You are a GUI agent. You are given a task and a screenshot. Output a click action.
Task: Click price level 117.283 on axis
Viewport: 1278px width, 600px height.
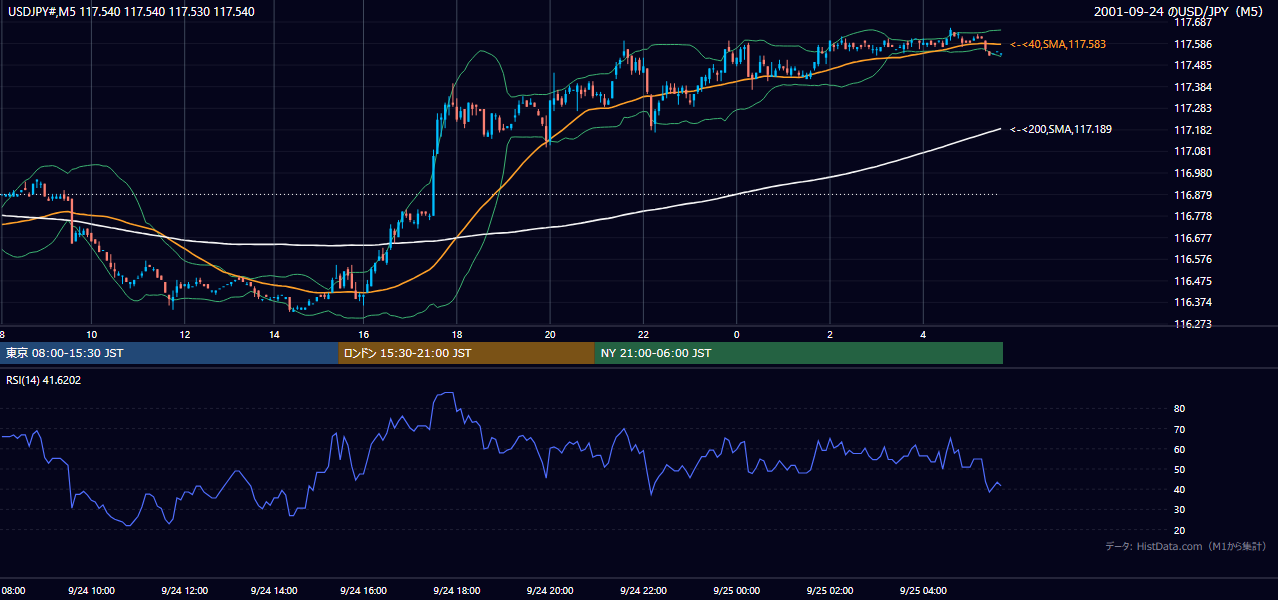tap(1191, 108)
